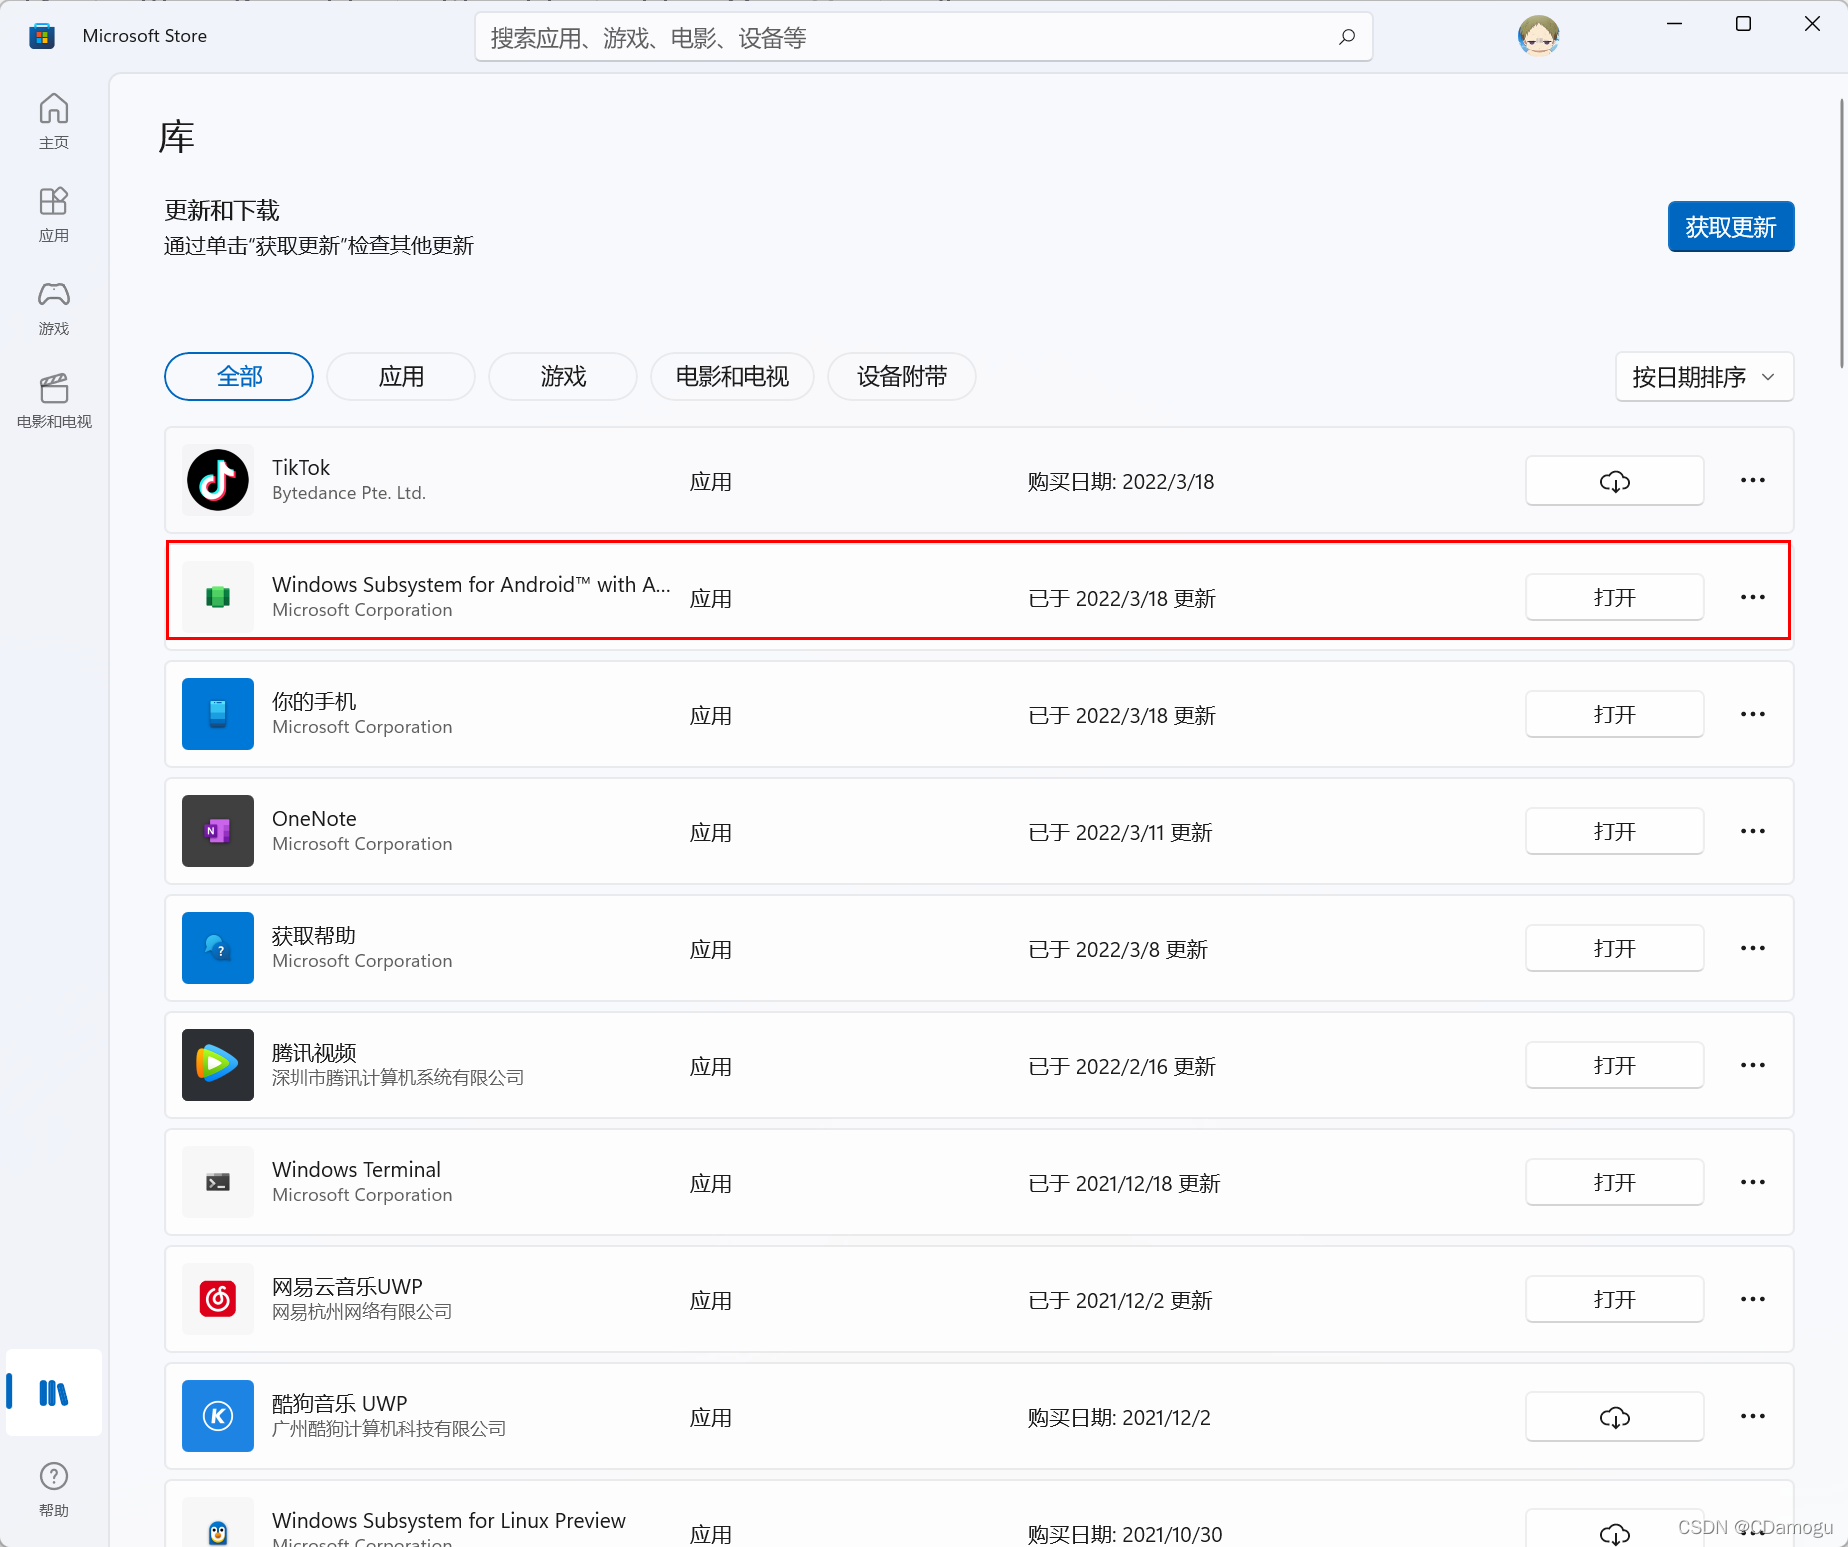Click the TikTok app name text
This screenshot has height=1547, width=1848.
tap(301, 467)
